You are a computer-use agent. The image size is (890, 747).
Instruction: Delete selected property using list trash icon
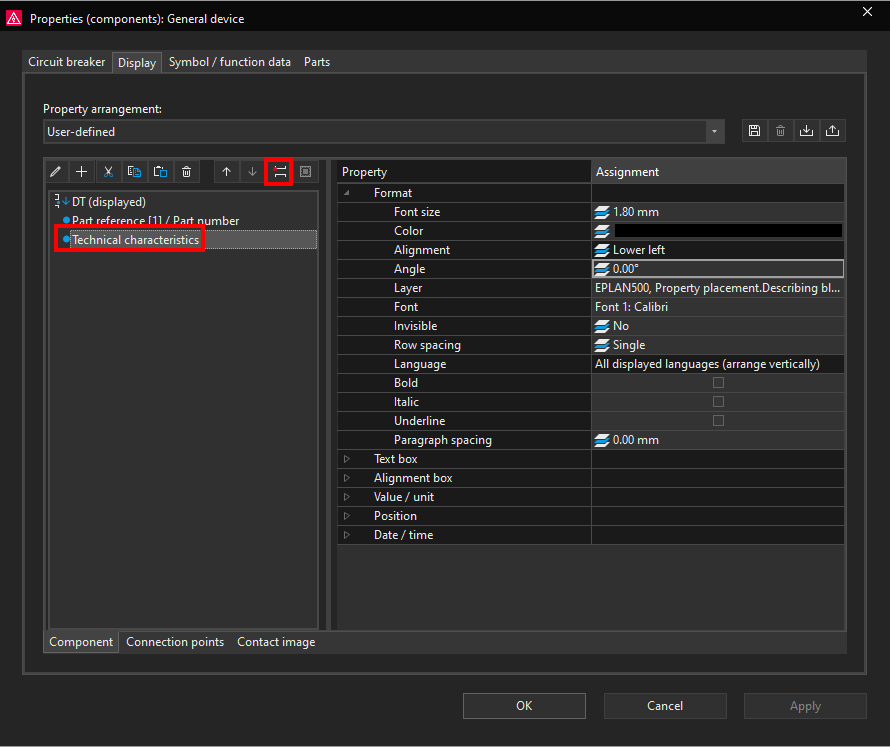(x=186, y=172)
